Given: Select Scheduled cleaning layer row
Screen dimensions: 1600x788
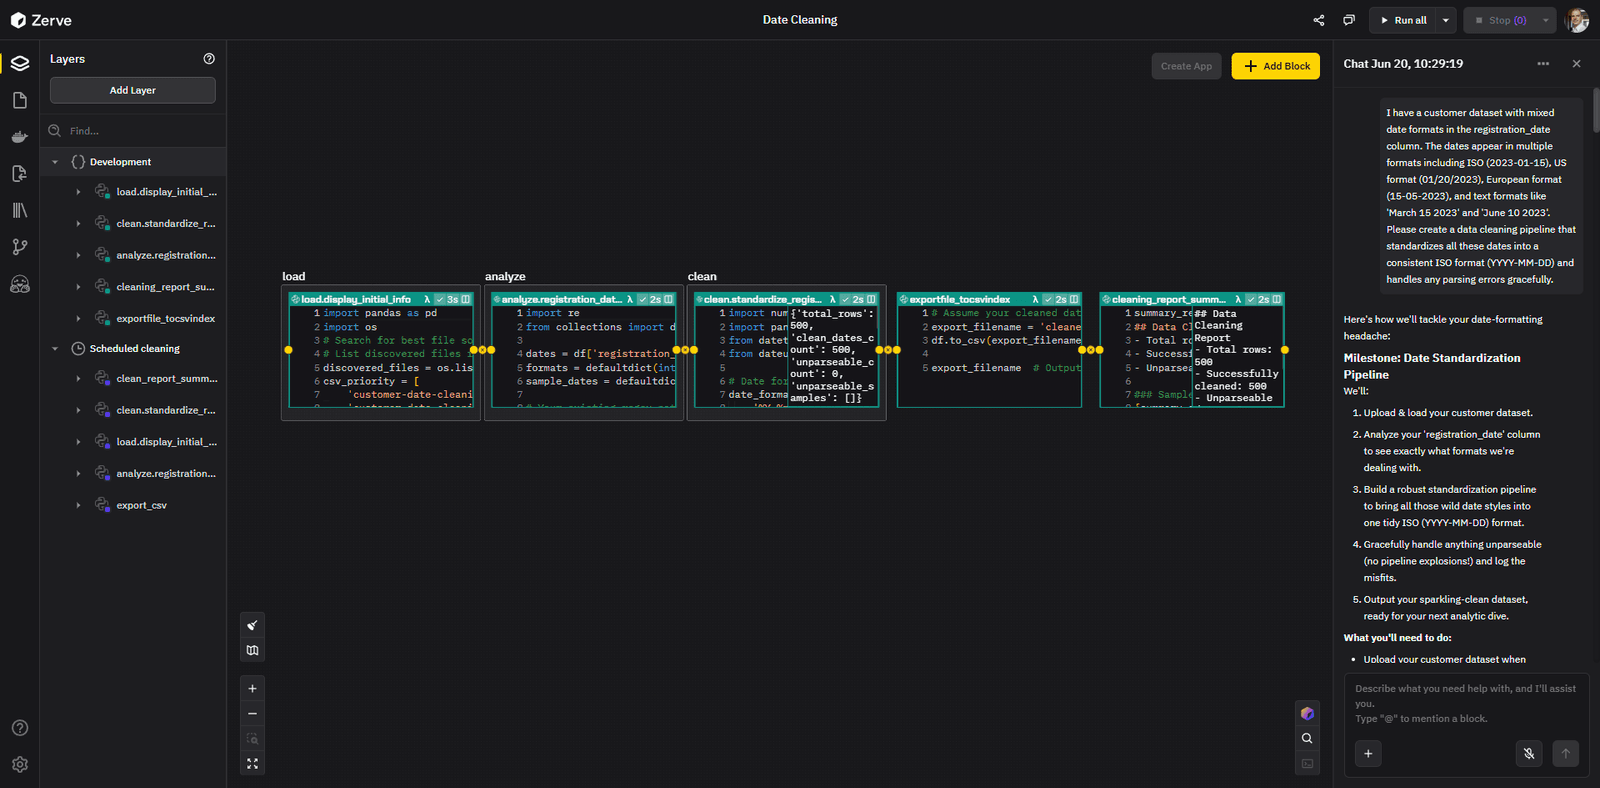Looking at the screenshot, I should (133, 349).
